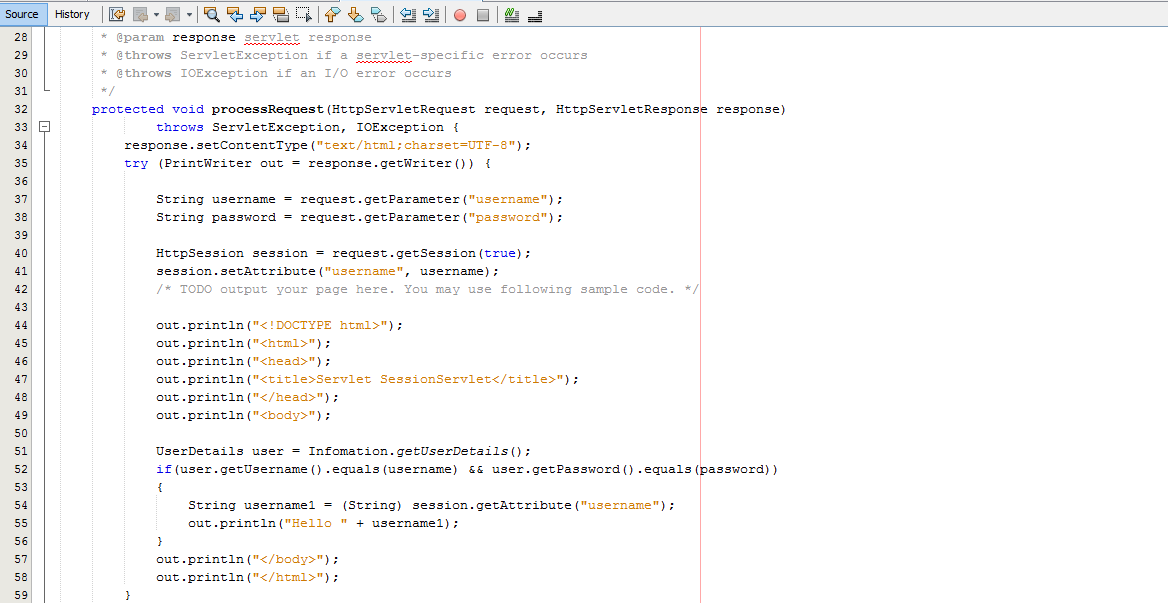Open the Forward history dropdown arrow

click(189, 14)
